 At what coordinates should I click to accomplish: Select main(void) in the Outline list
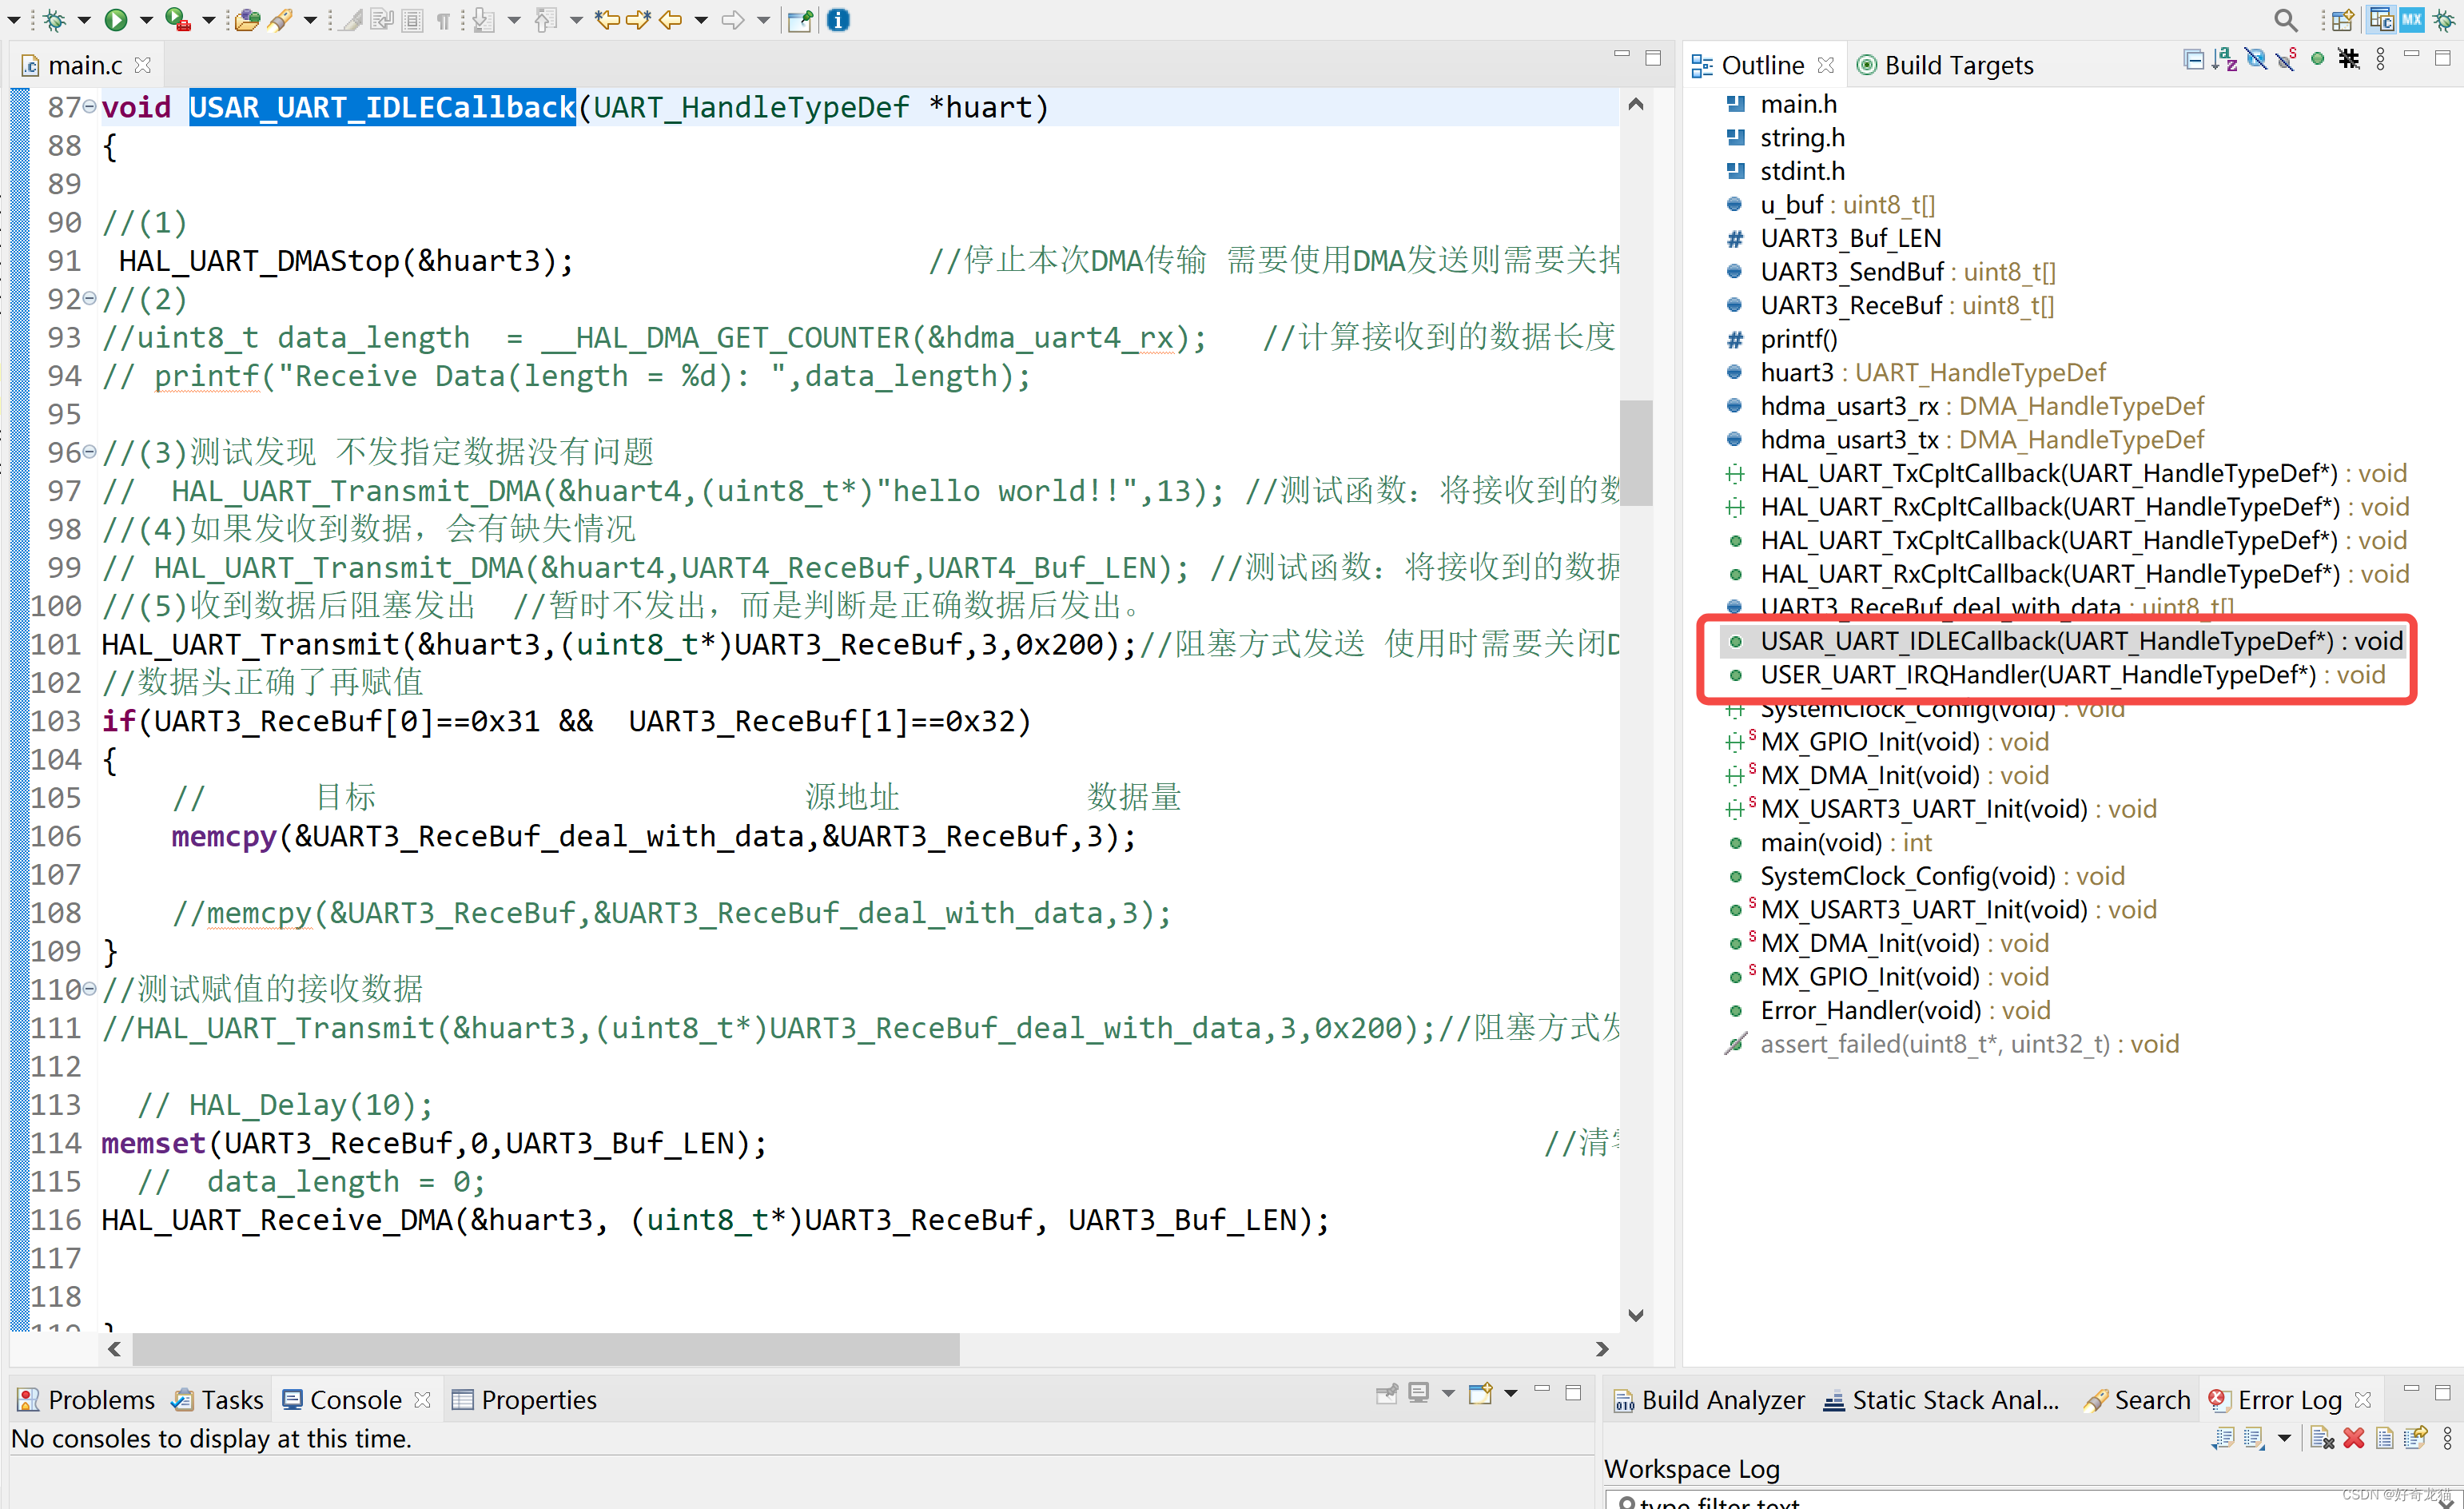click(1820, 842)
